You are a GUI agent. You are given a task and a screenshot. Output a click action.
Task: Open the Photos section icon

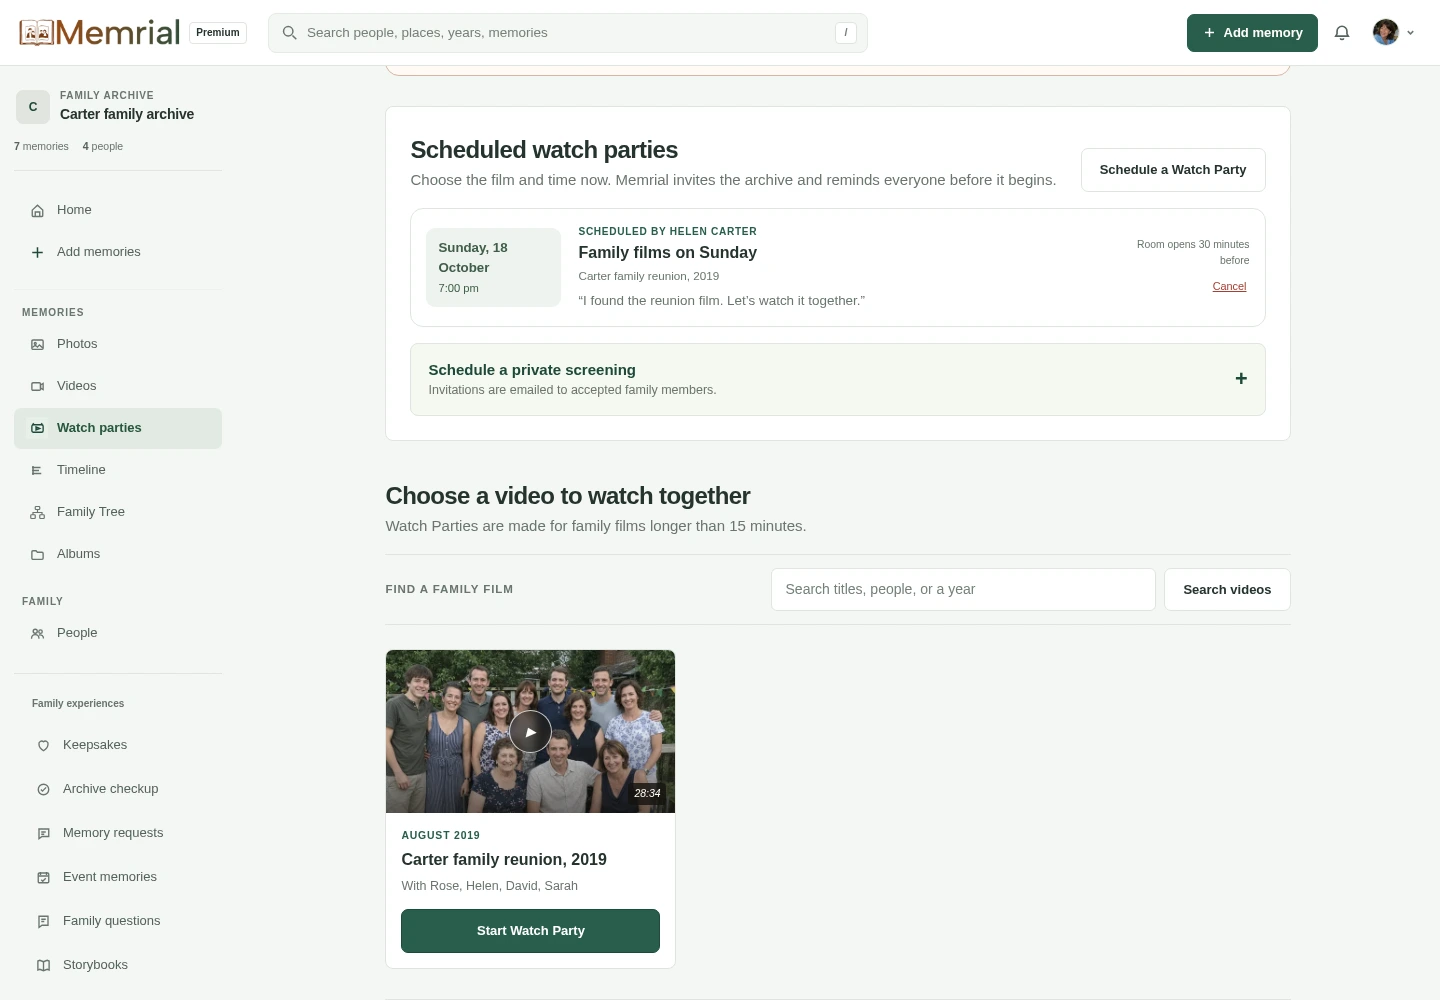click(37, 344)
